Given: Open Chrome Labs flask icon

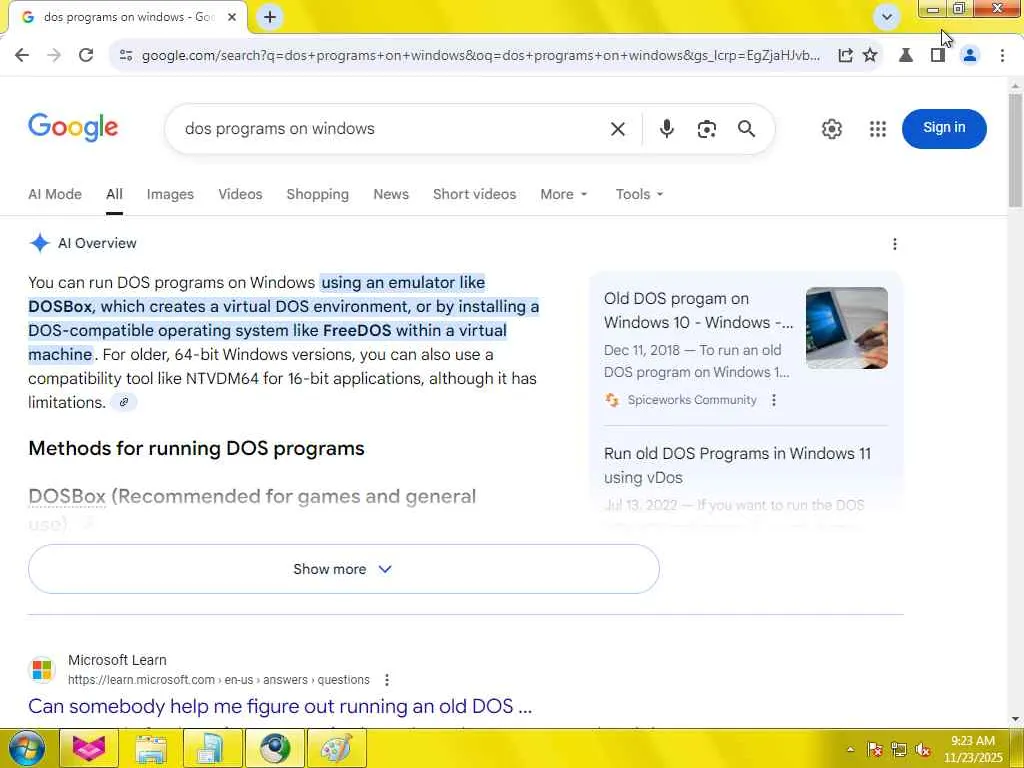Looking at the screenshot, I should pos(906,56).
